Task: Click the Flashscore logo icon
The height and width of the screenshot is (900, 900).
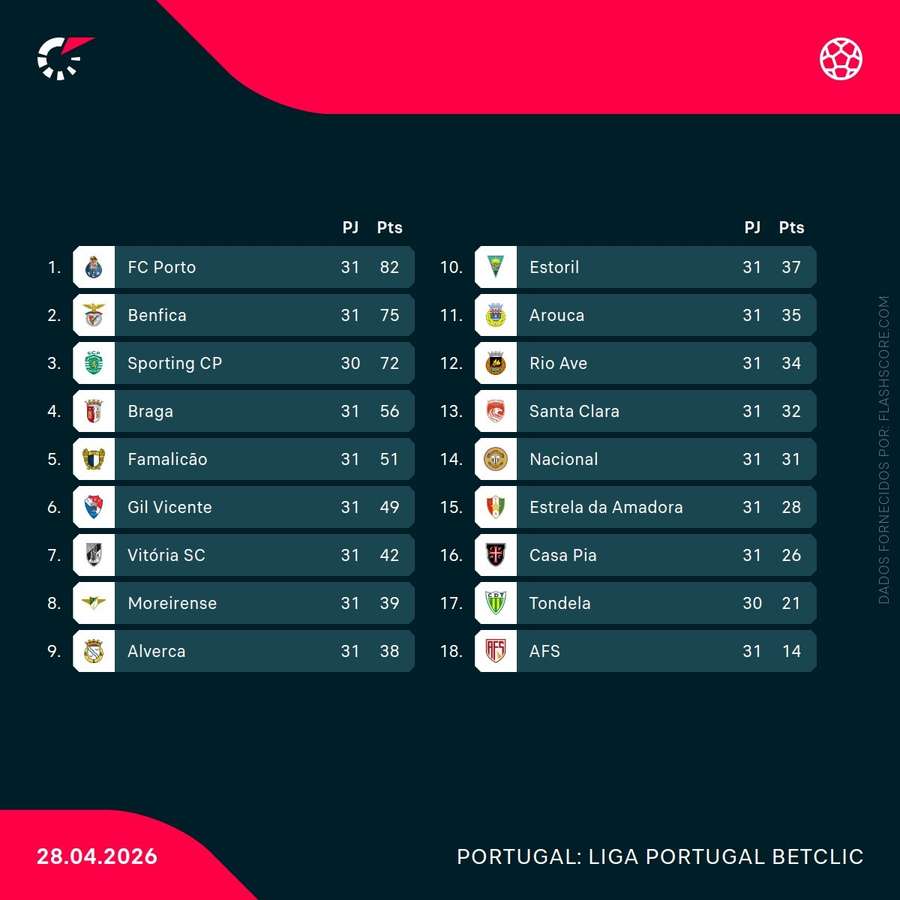Action: point(64,57)
